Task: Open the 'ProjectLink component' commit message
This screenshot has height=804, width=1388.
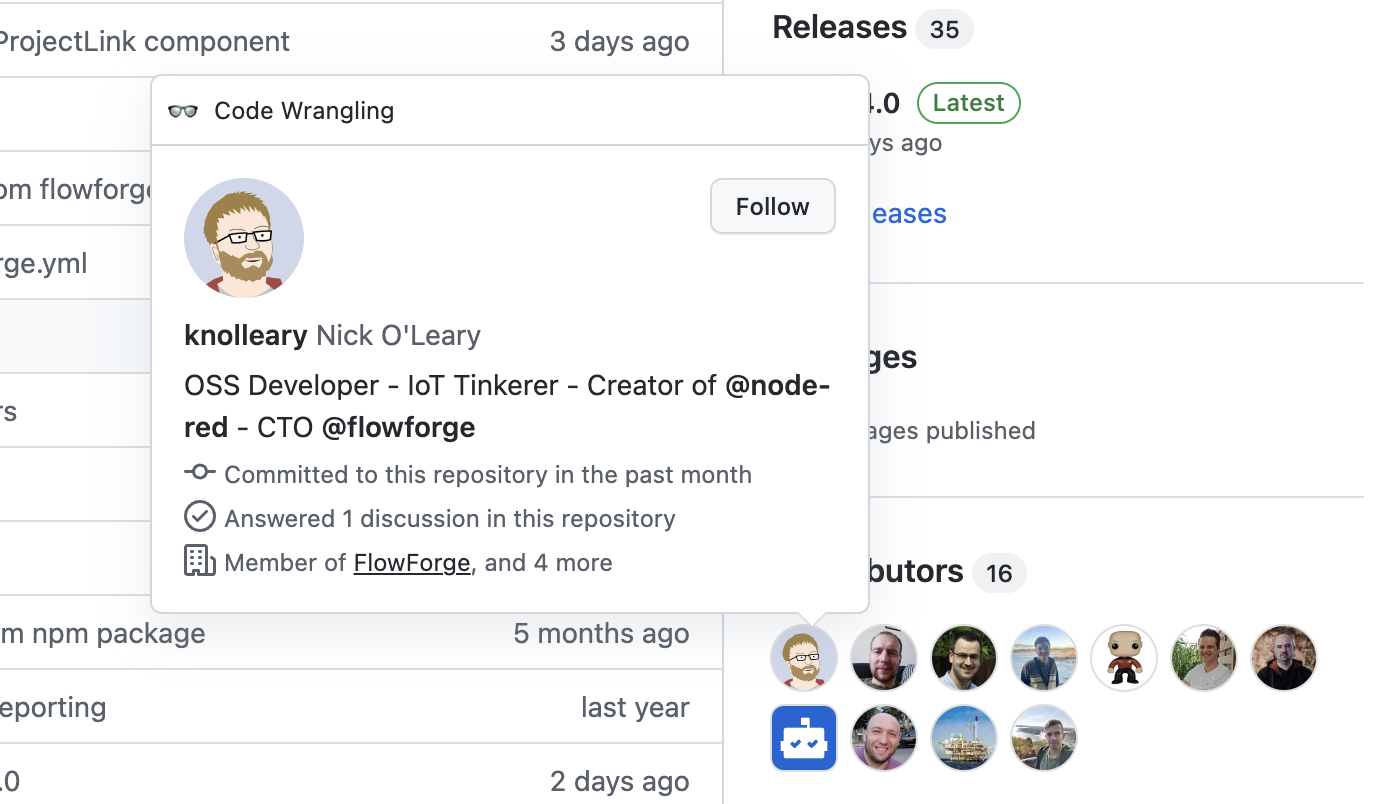Action: pyautogui.click(x=144, y=42)
